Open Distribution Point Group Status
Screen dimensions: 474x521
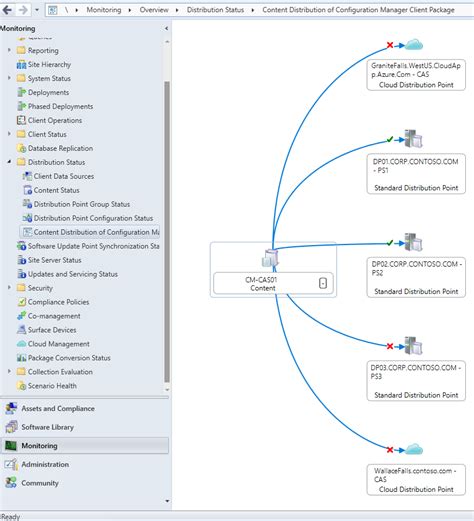(81, 204)
